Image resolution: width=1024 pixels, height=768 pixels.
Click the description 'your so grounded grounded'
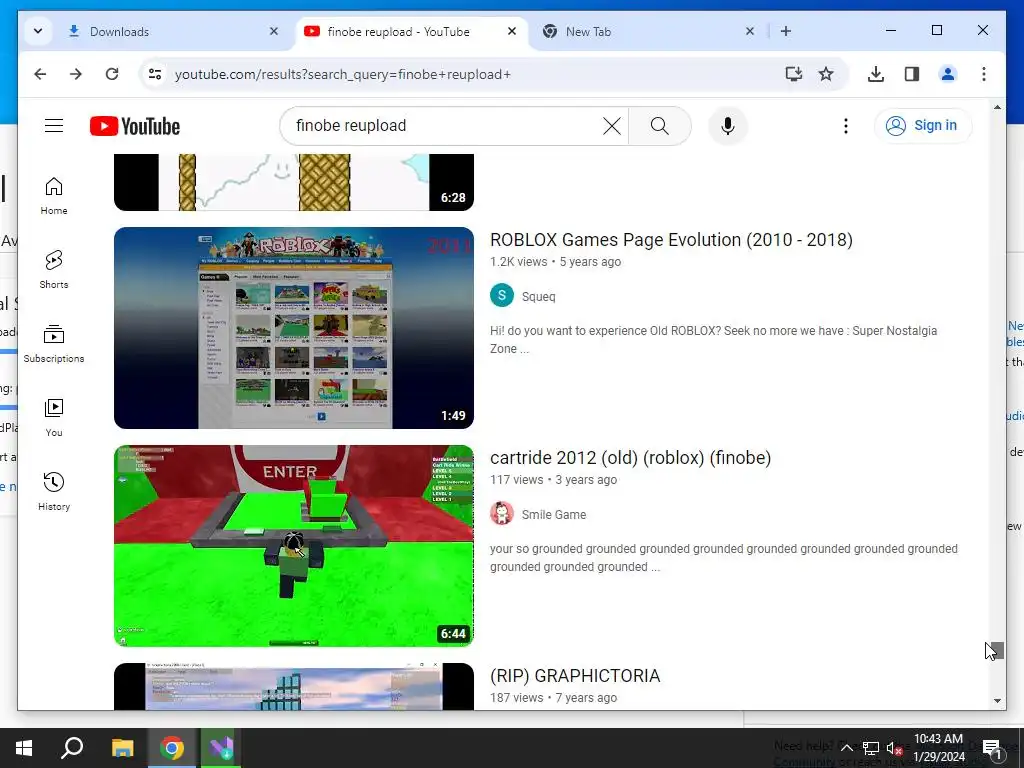coord(724,558)
